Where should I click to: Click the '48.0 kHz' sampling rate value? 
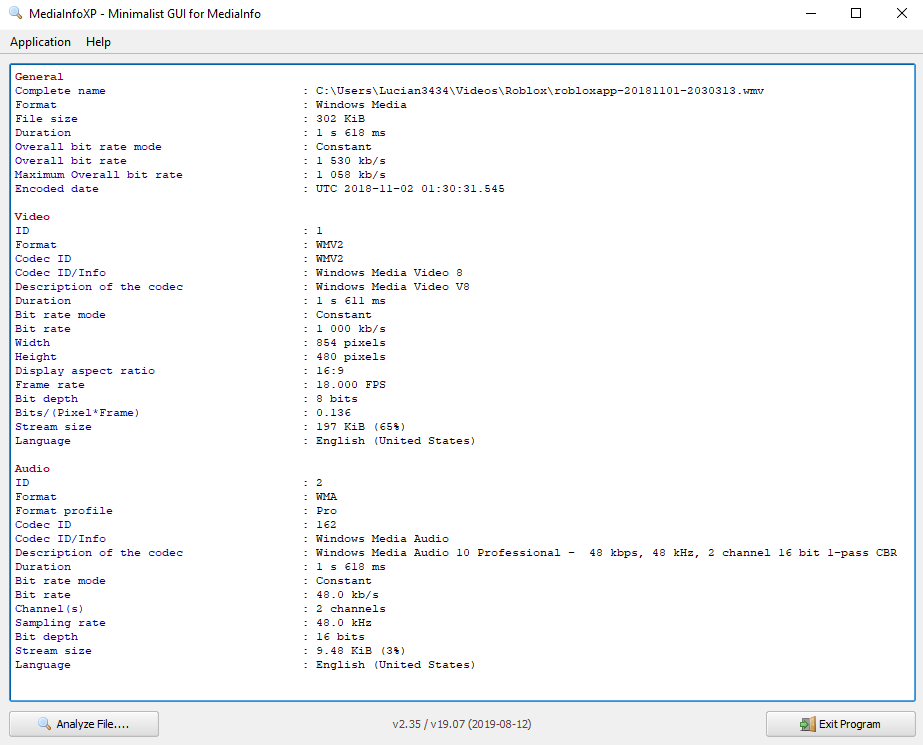click(344, 623)
